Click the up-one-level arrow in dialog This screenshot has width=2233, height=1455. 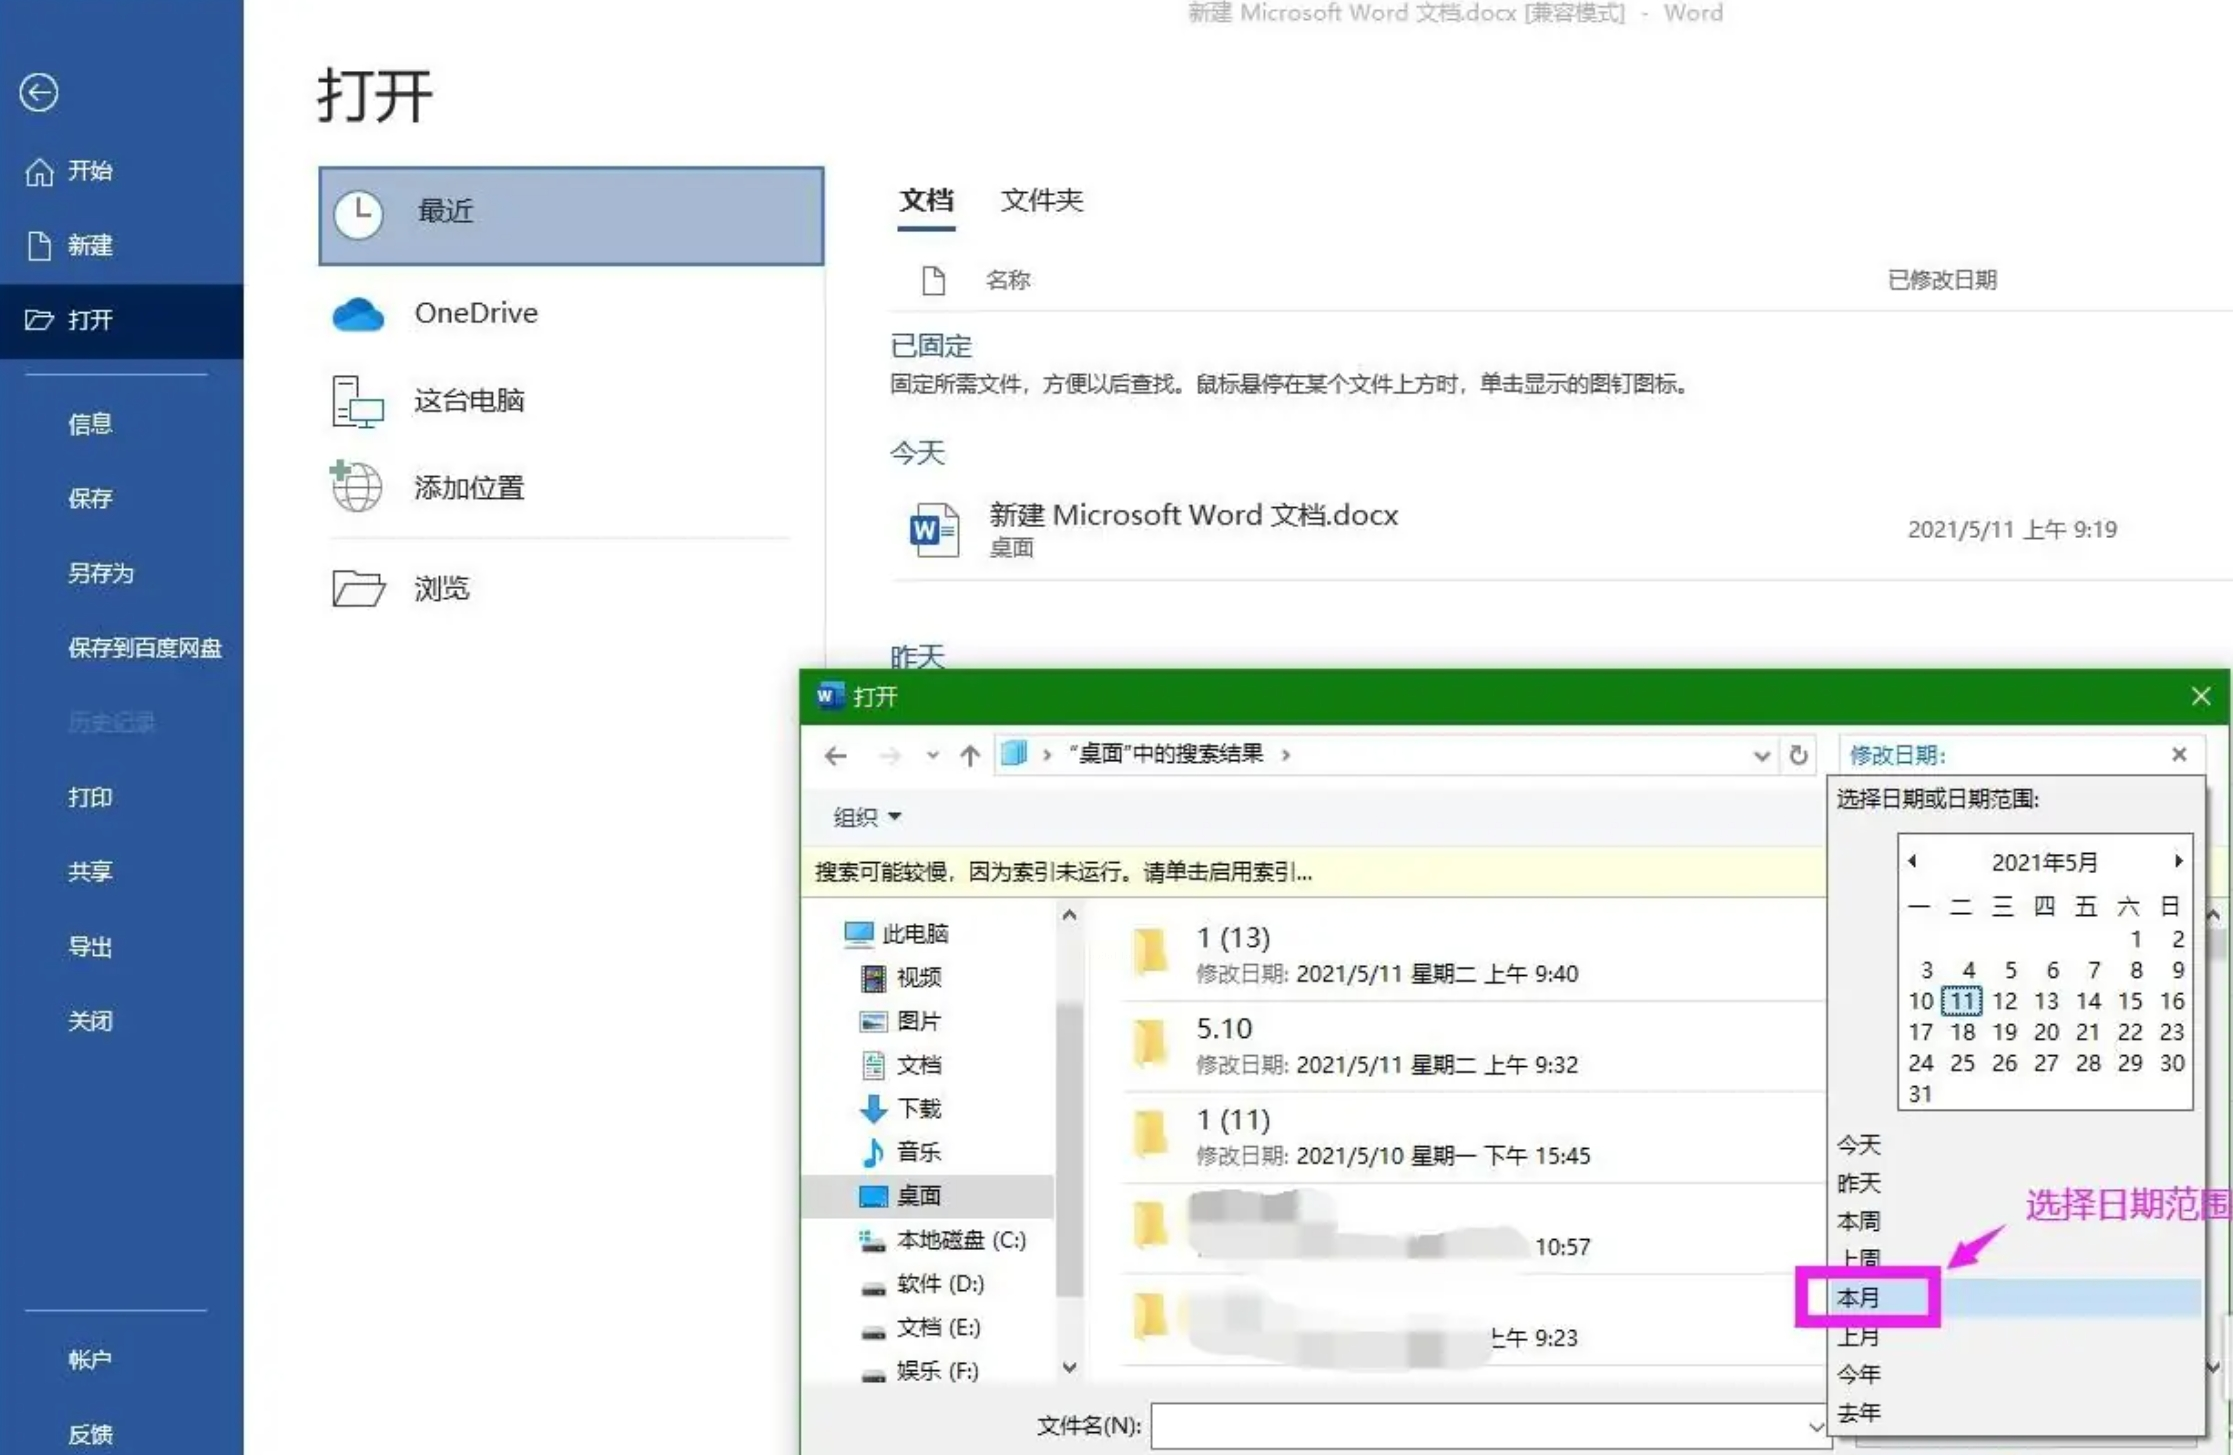coord(969,756)
